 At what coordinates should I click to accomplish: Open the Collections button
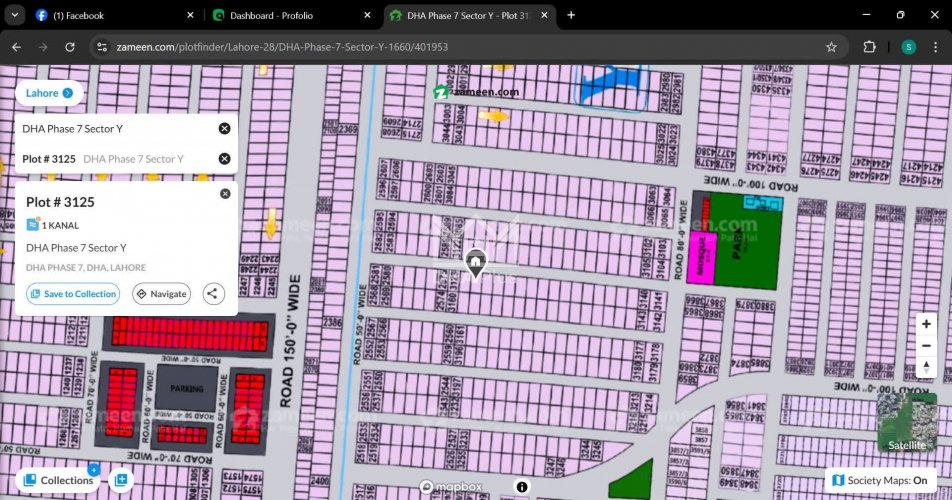[58, 480]
